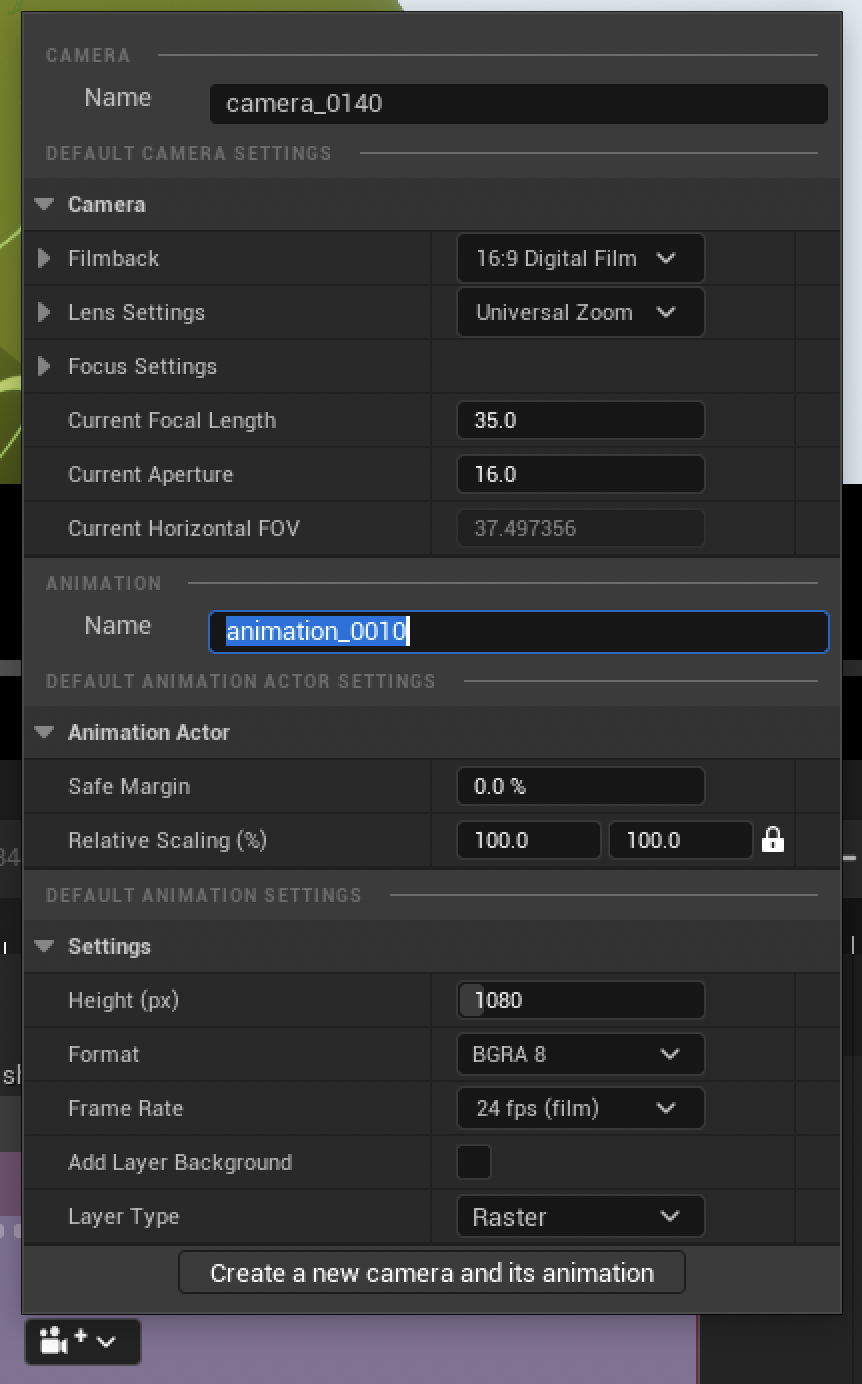Collapse the Settings section
Viewport: 862px width, 1384px height.
pos(44,946)
